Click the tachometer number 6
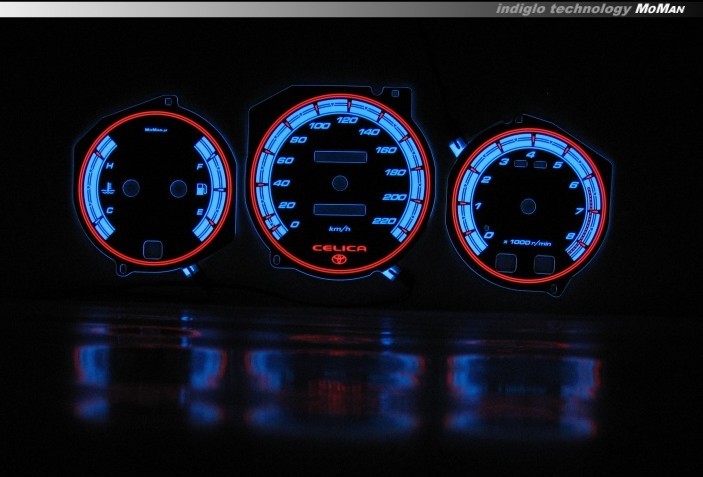 coord(574,185)
